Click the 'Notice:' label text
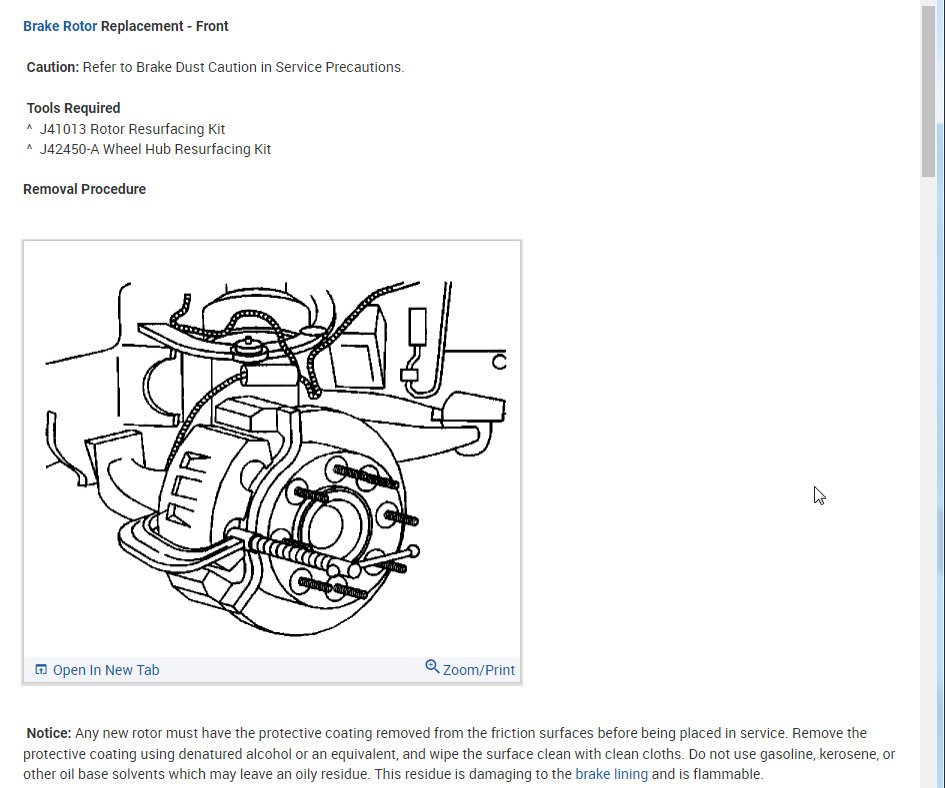The image size is (945, 788). click(x=49, y=733)
